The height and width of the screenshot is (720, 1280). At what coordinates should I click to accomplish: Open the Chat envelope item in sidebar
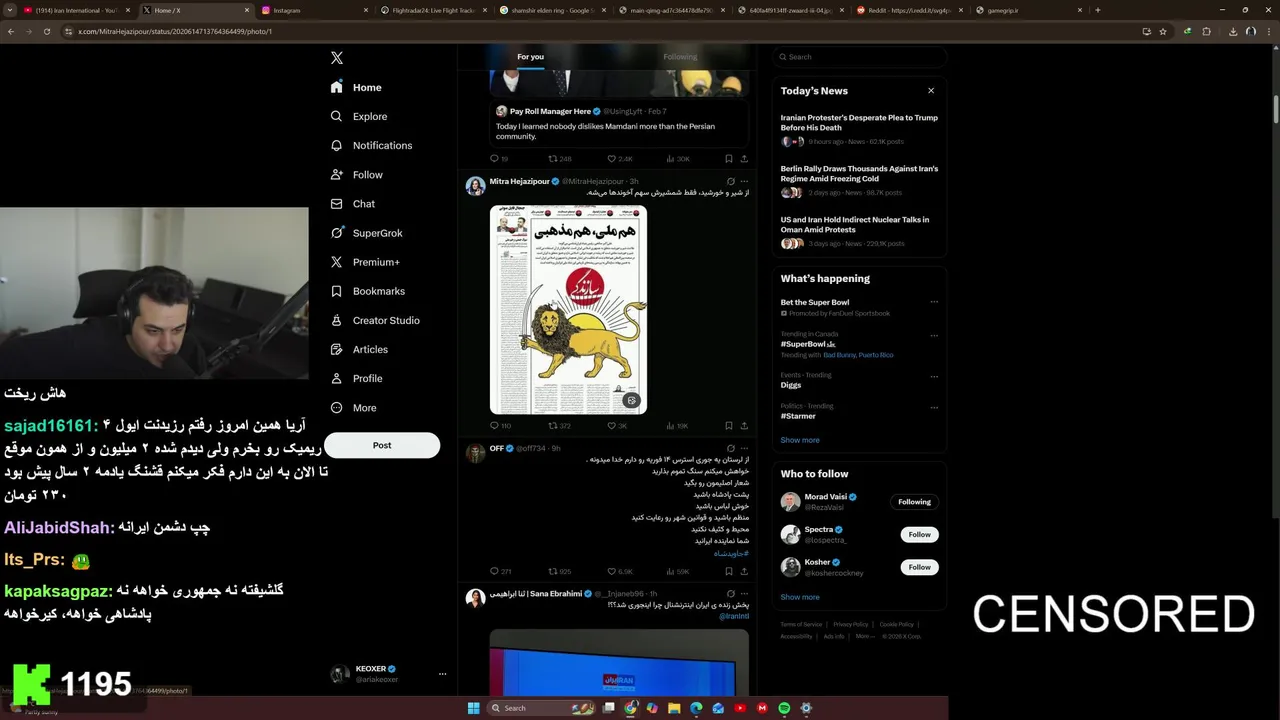pos(352,204)
